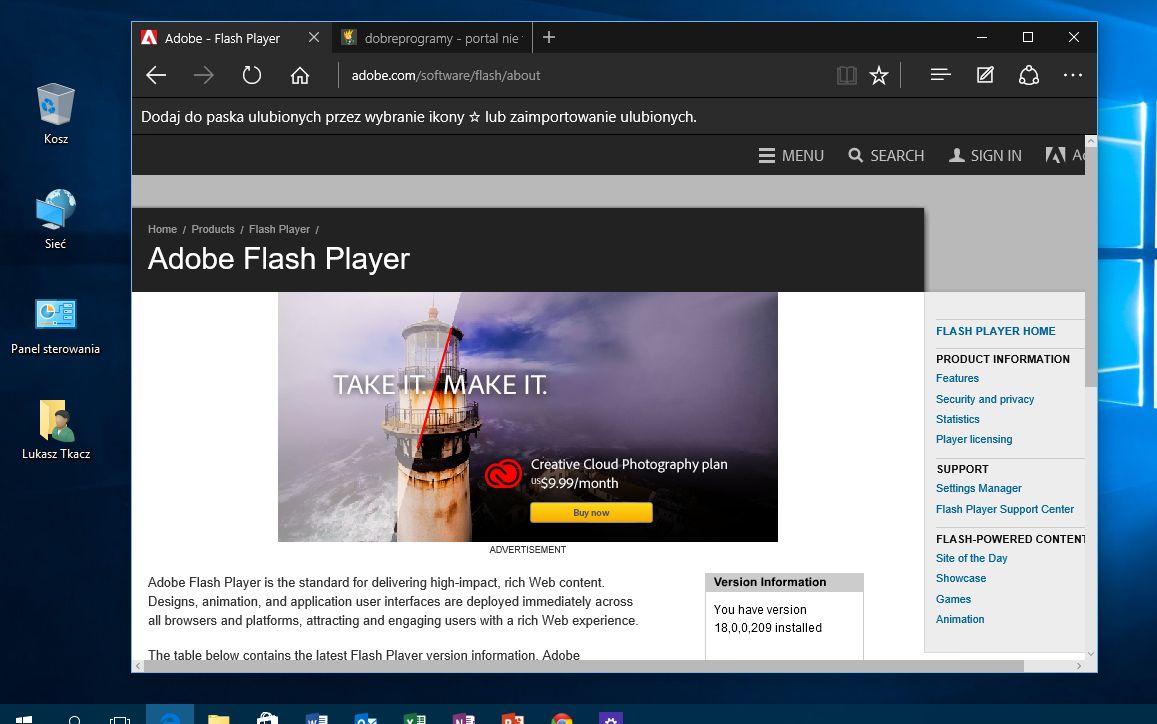Screen dimensions: 1157x724
Task: Open the Share icon in toolbar
Action: [1029, 75]
